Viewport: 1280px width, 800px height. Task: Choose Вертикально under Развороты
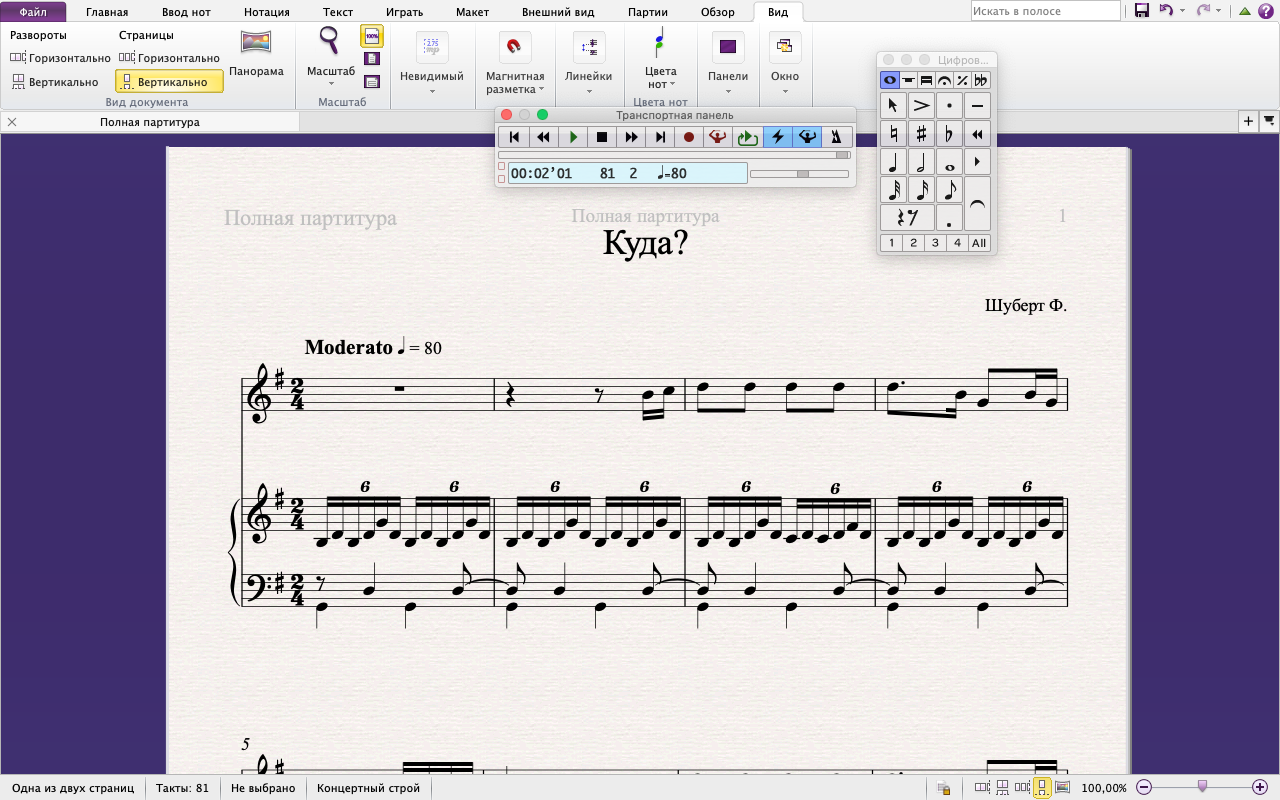pyautogui.click(x=55, y=82)
